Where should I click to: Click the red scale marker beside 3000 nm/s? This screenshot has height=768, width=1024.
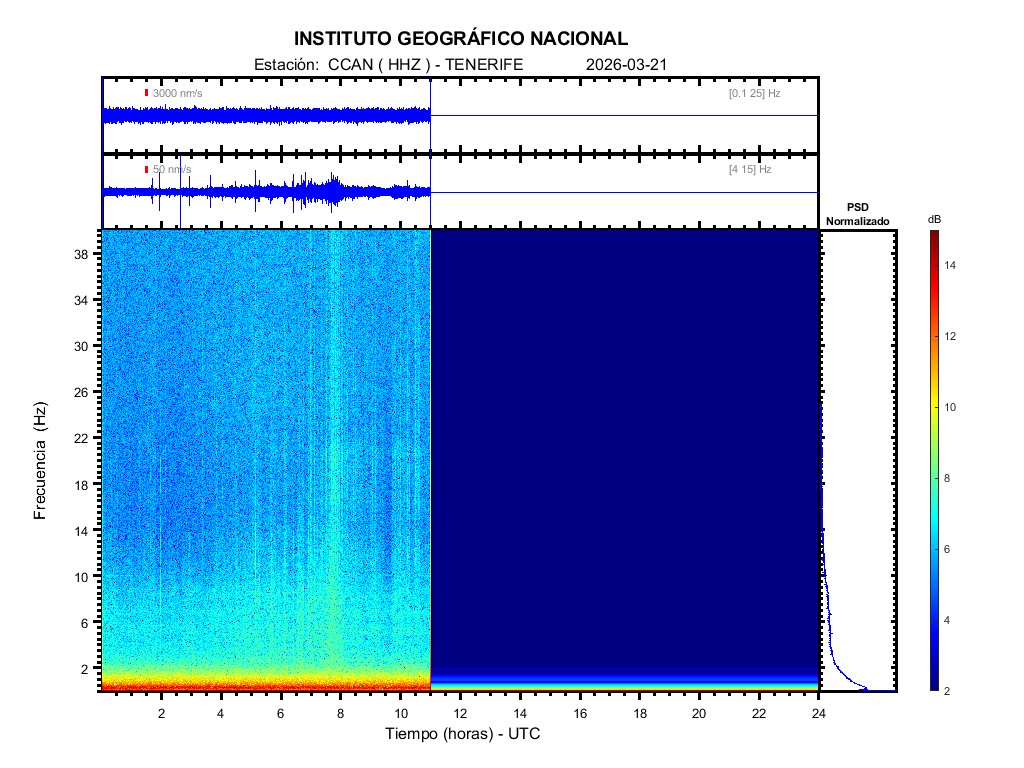(x=146, y=93)
